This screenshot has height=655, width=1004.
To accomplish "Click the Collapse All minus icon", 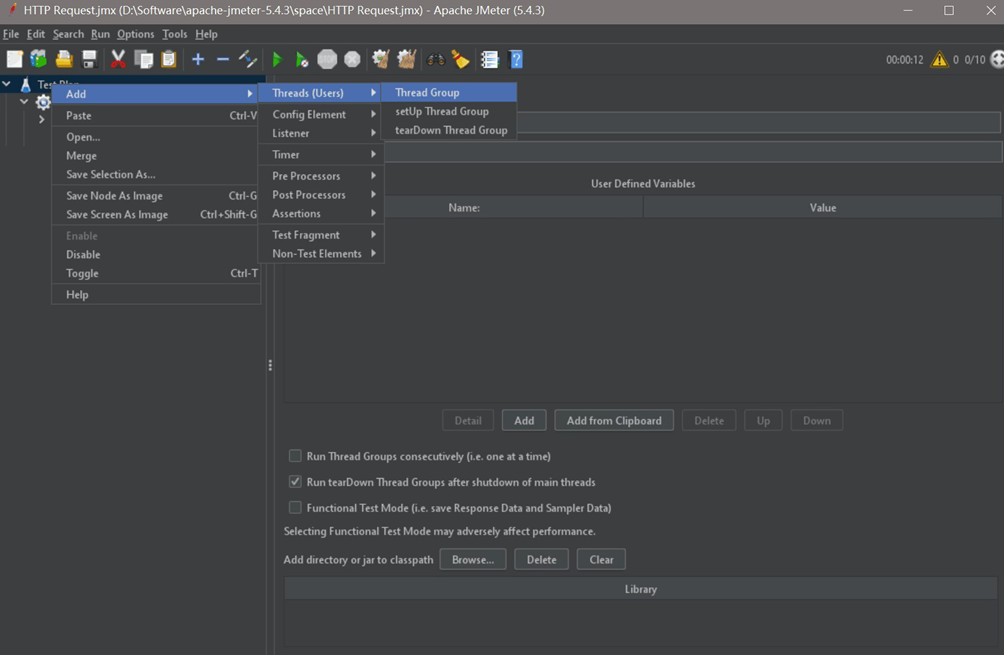I will [223, 60].
